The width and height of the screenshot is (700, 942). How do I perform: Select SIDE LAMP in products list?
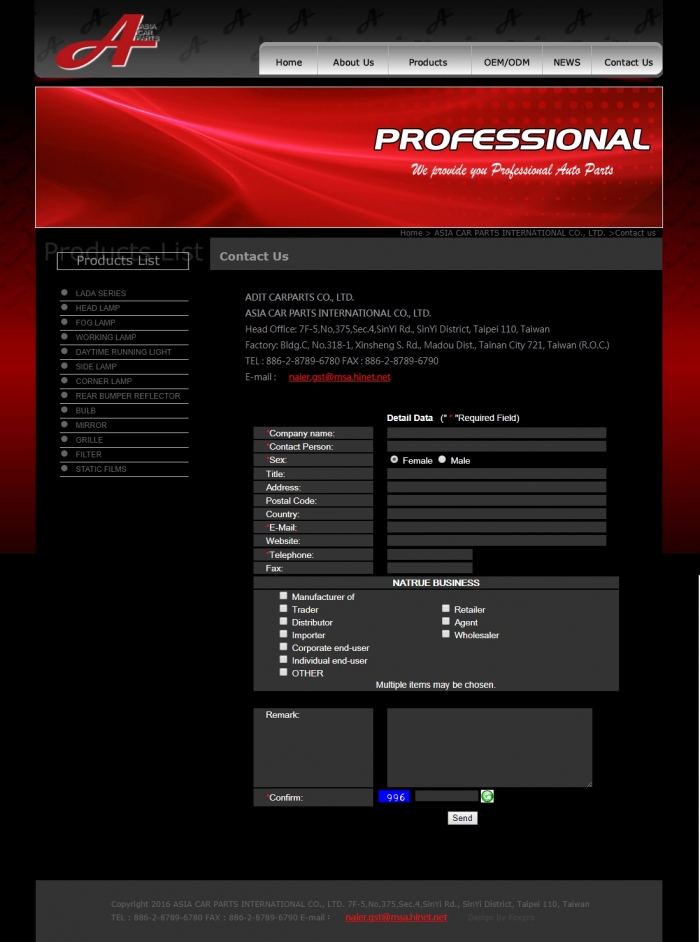tap(96, 366)
